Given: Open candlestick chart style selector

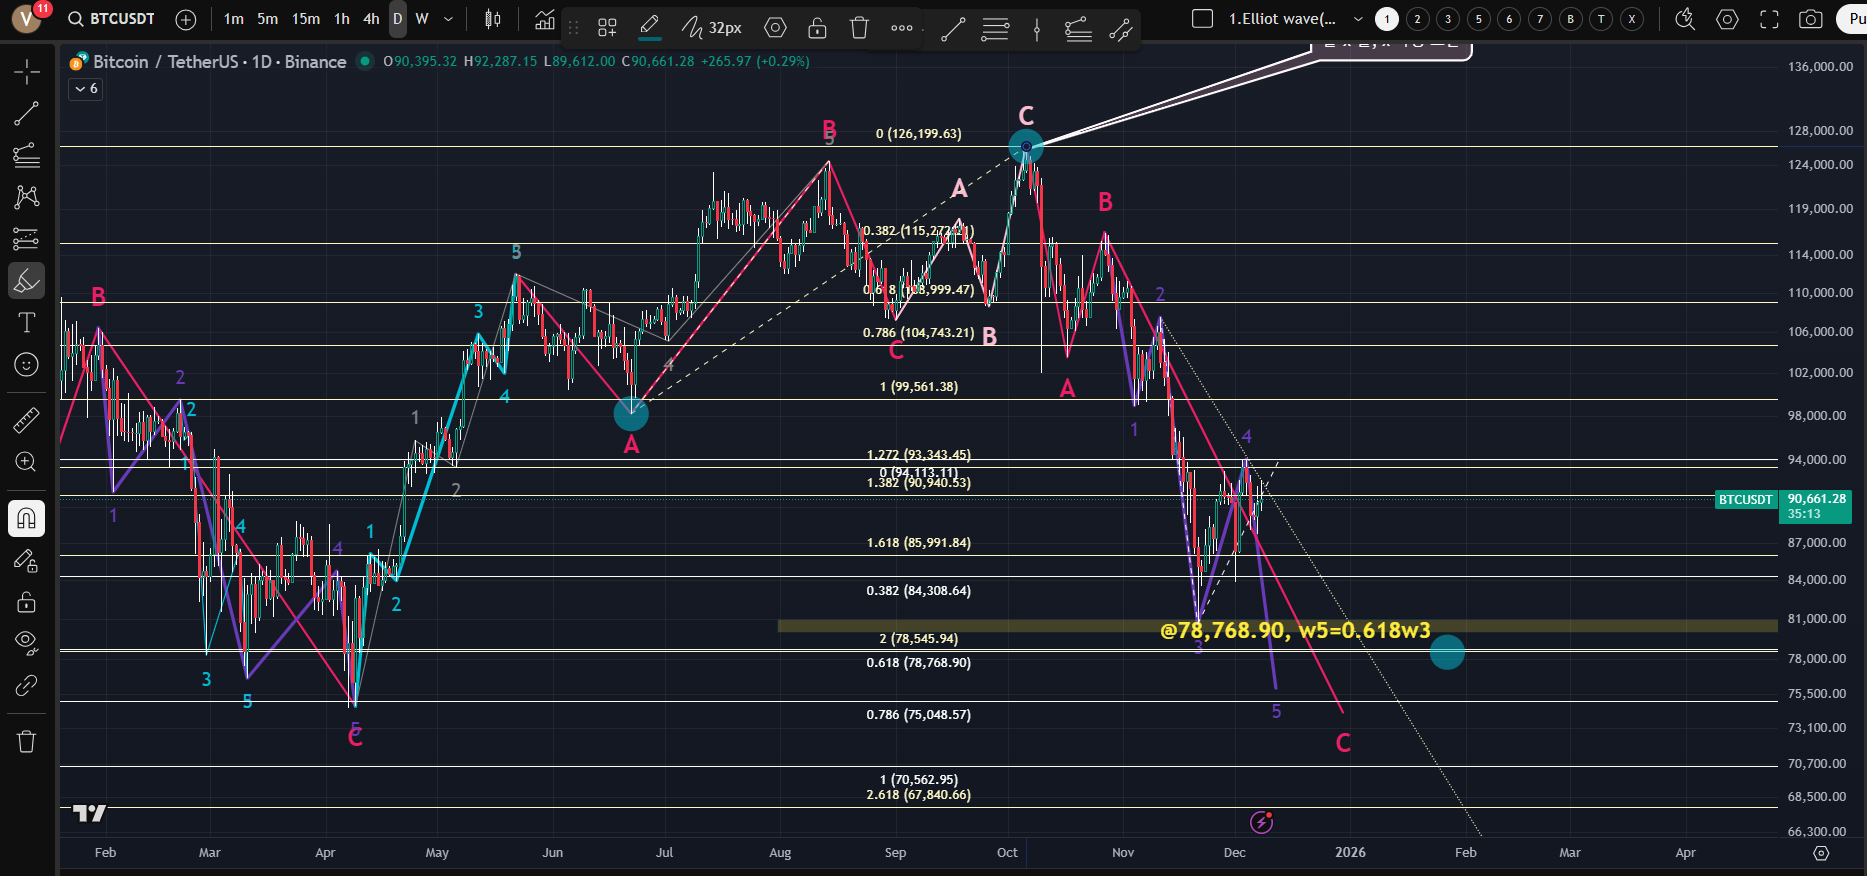Looking at the screenshot, I should click(x=493, y=19).
